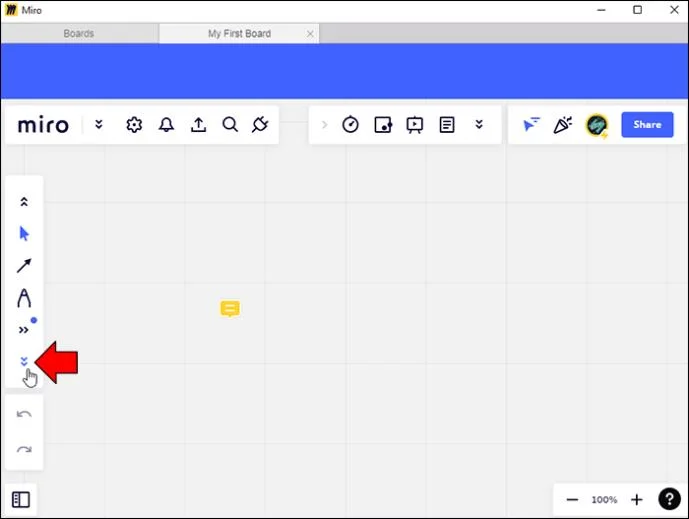Close the My First Board tab
Viewport: 689px width, 519px height.
pyautogui.click(x=310, y=33)
